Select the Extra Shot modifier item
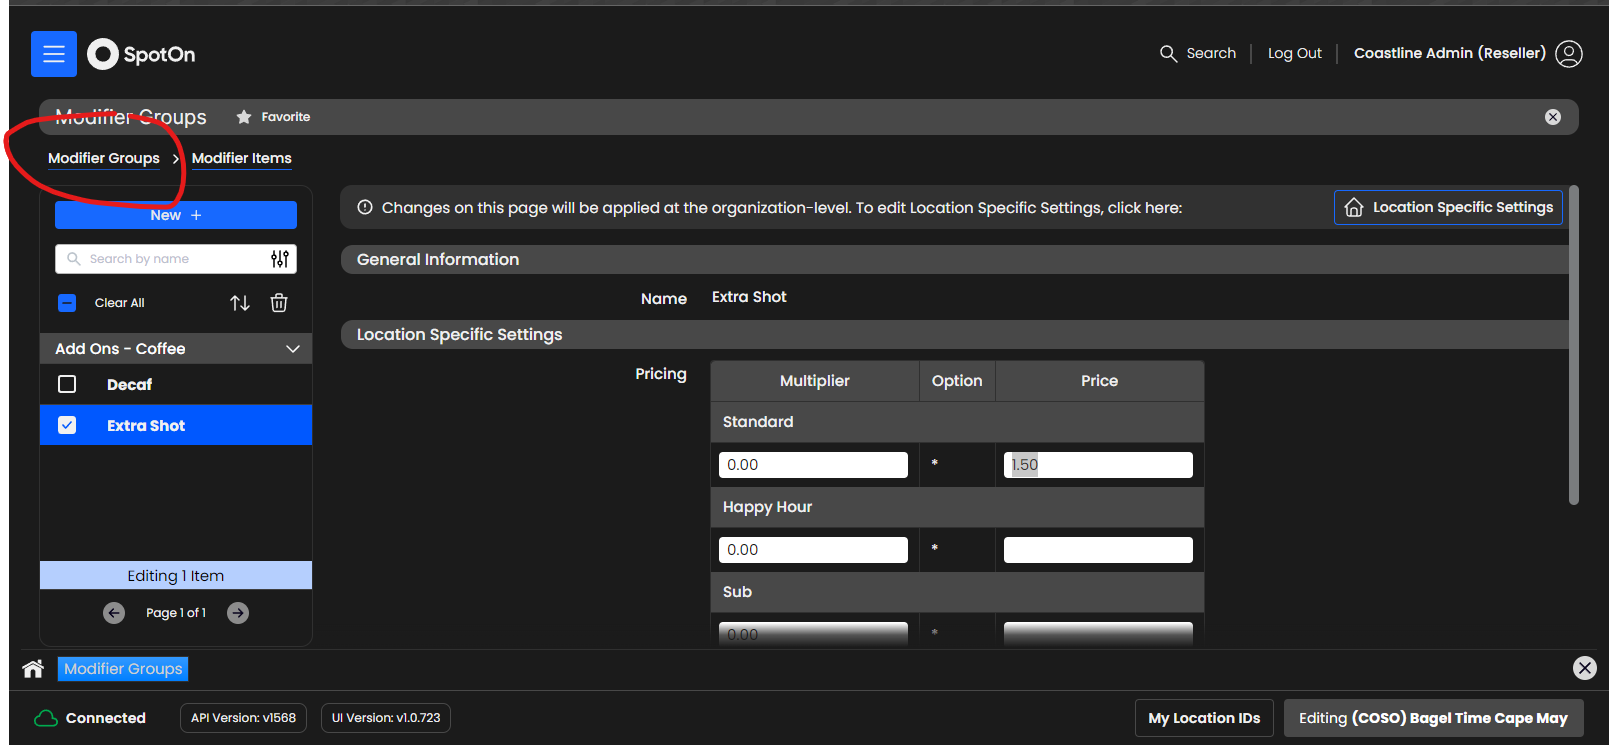1609x745 pixels. point(176,425)
